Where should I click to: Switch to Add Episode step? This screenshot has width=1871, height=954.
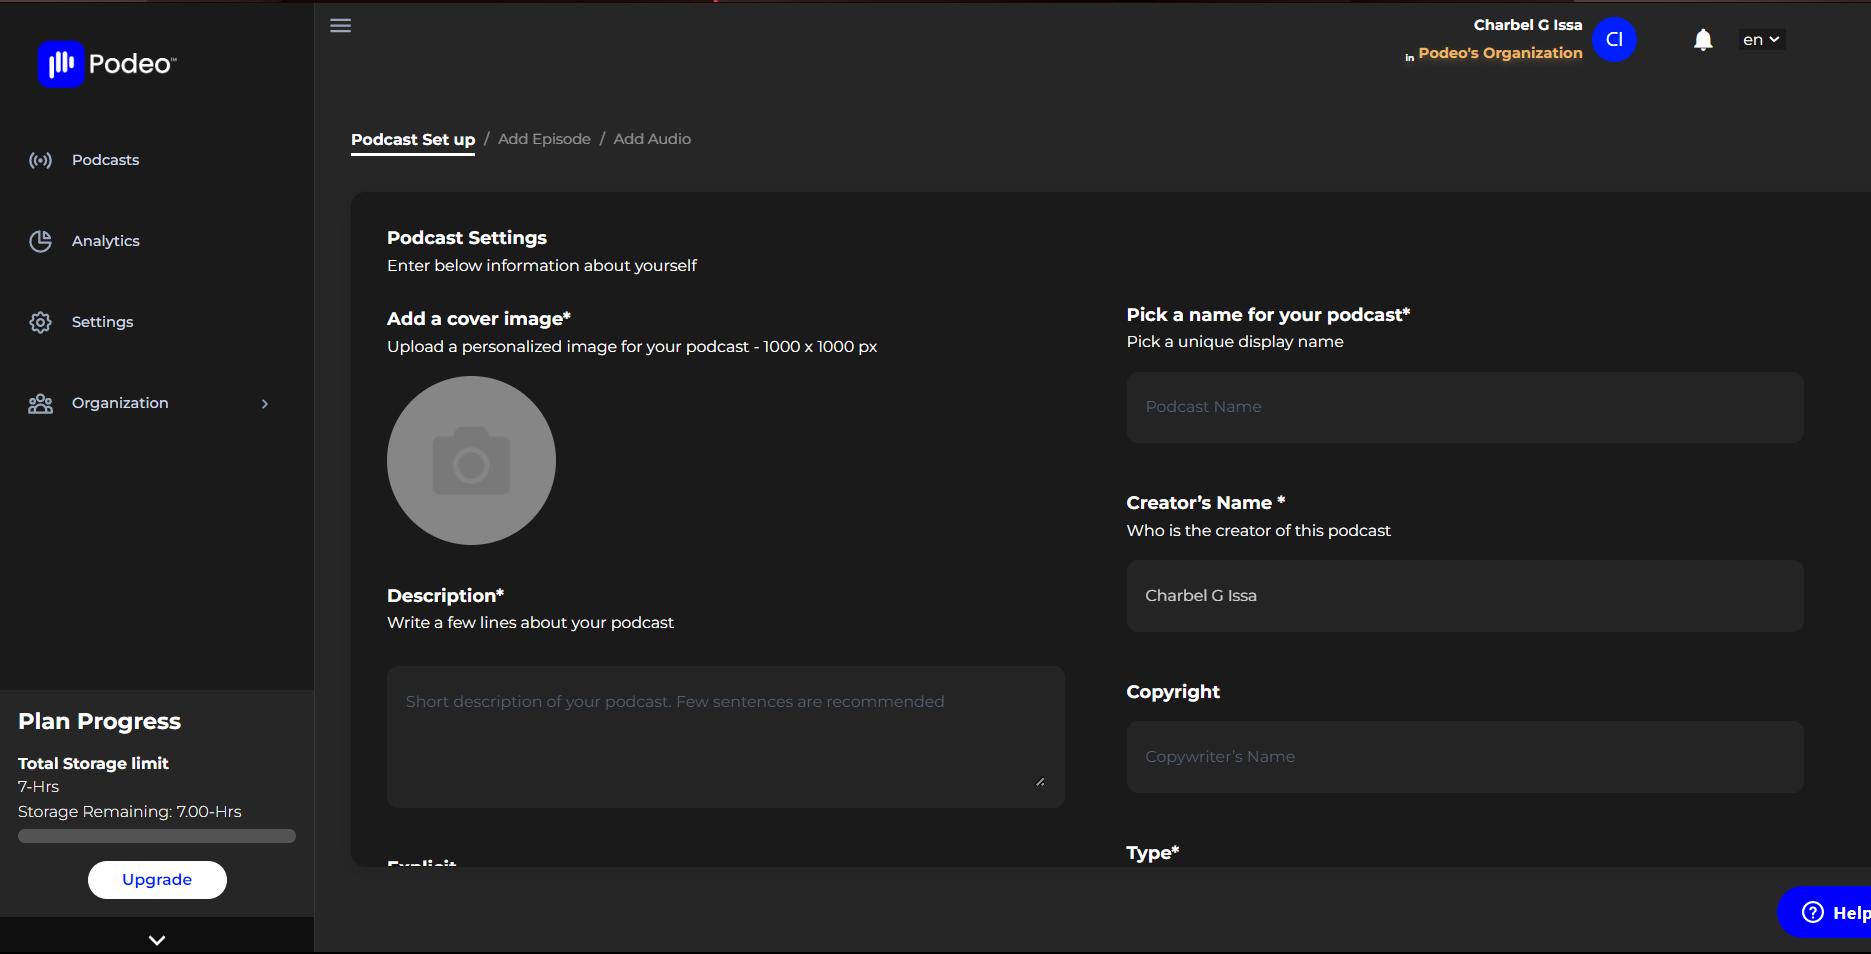544,139
